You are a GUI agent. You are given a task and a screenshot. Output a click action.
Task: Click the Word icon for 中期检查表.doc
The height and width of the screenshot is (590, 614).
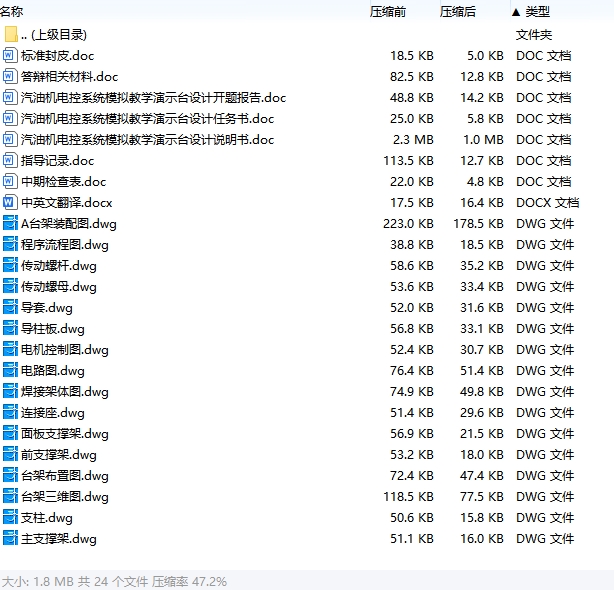[x=10, y=182]
